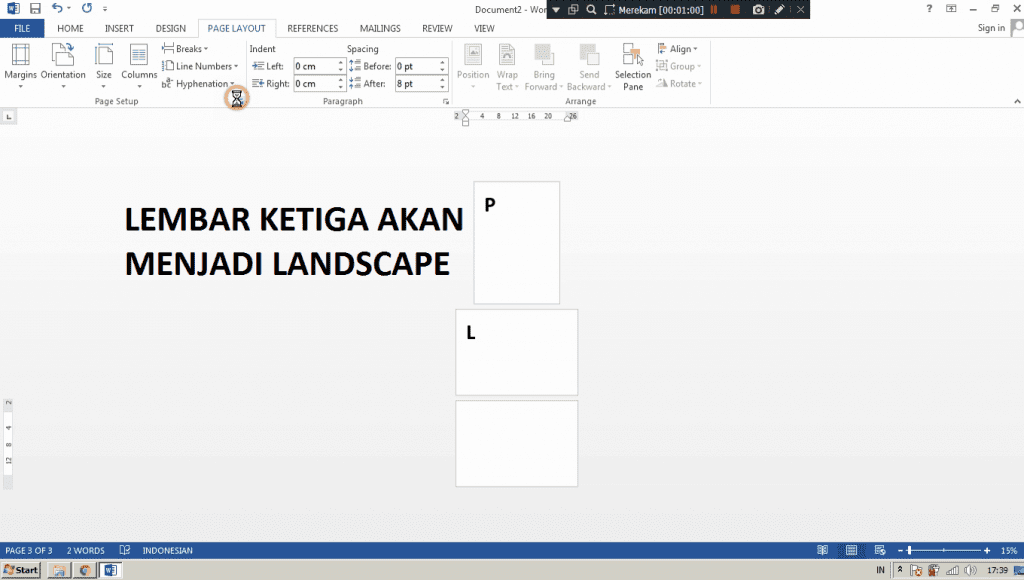Click the Spacing Before input field

click(x=415, y=66)
